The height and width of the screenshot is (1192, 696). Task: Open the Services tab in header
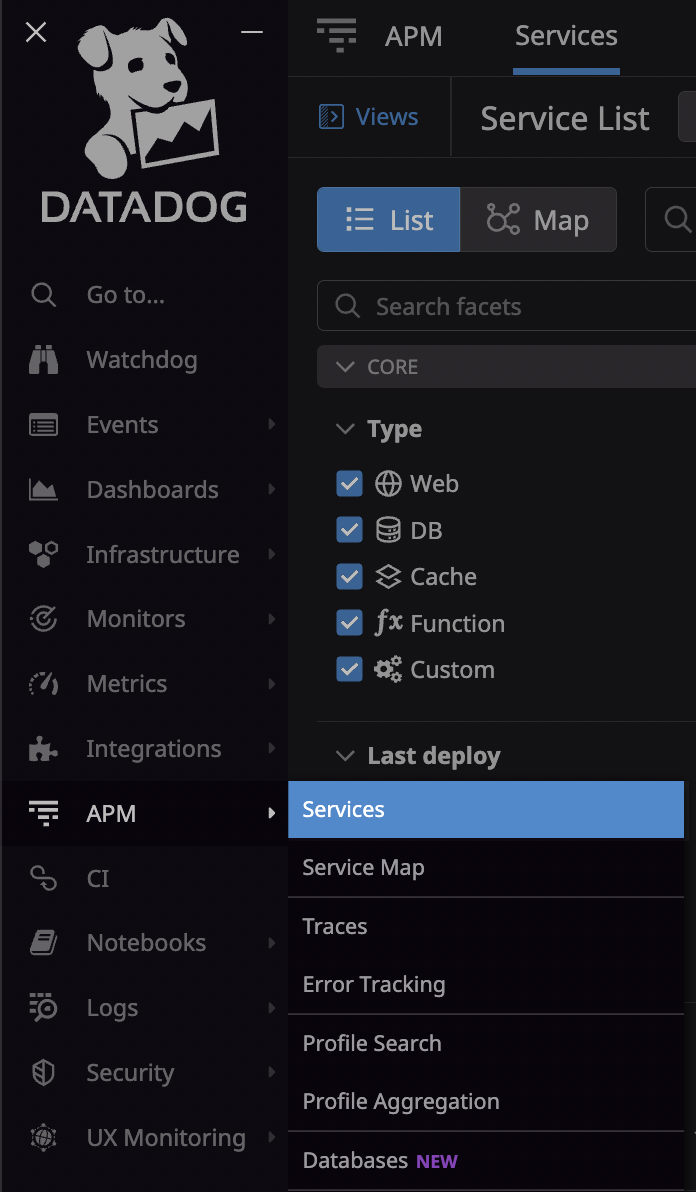pos(566,36)
